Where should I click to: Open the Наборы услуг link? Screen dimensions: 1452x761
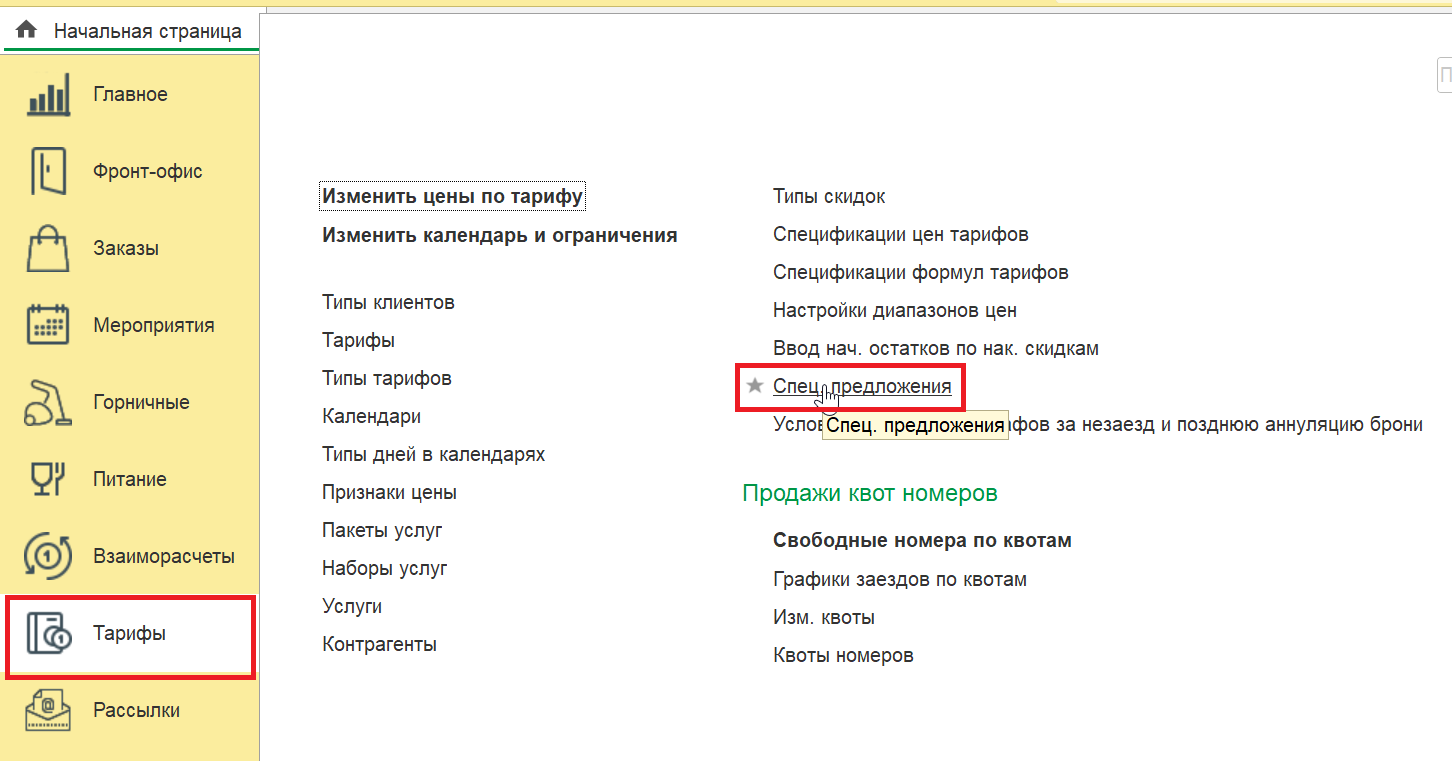click(385, 568)
